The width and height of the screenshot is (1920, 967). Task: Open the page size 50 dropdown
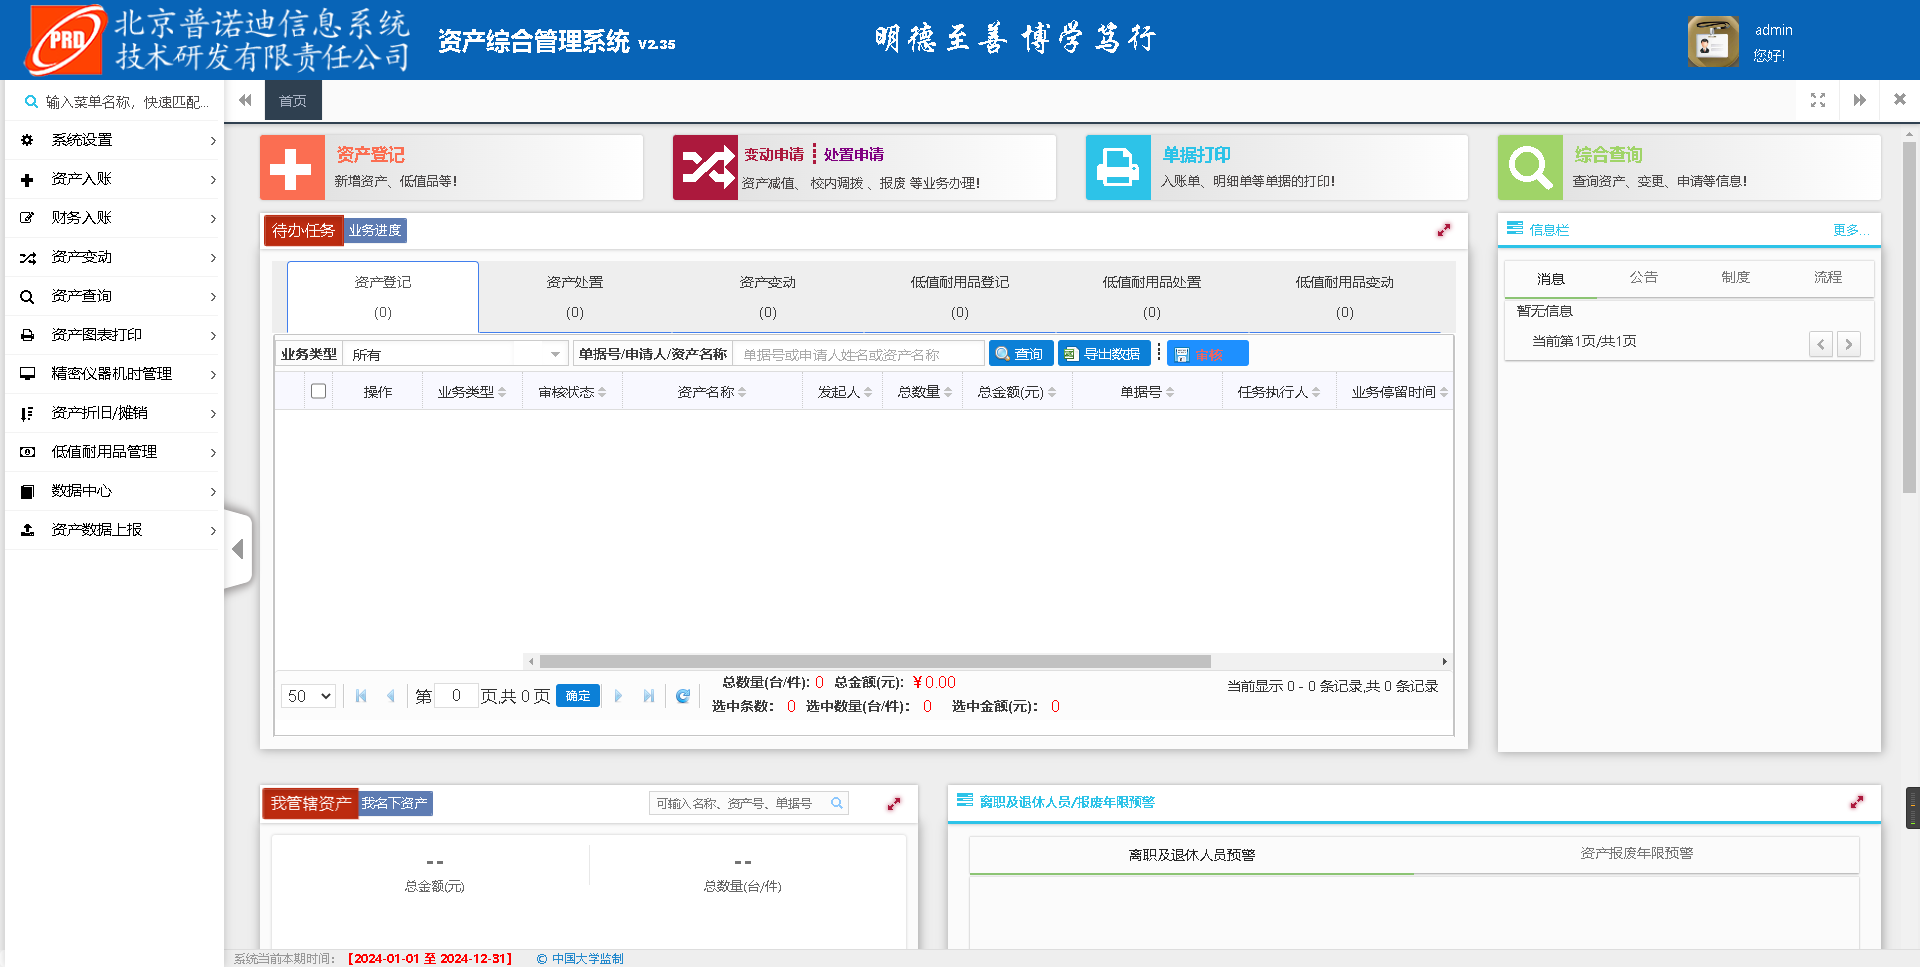coord(308,696)
